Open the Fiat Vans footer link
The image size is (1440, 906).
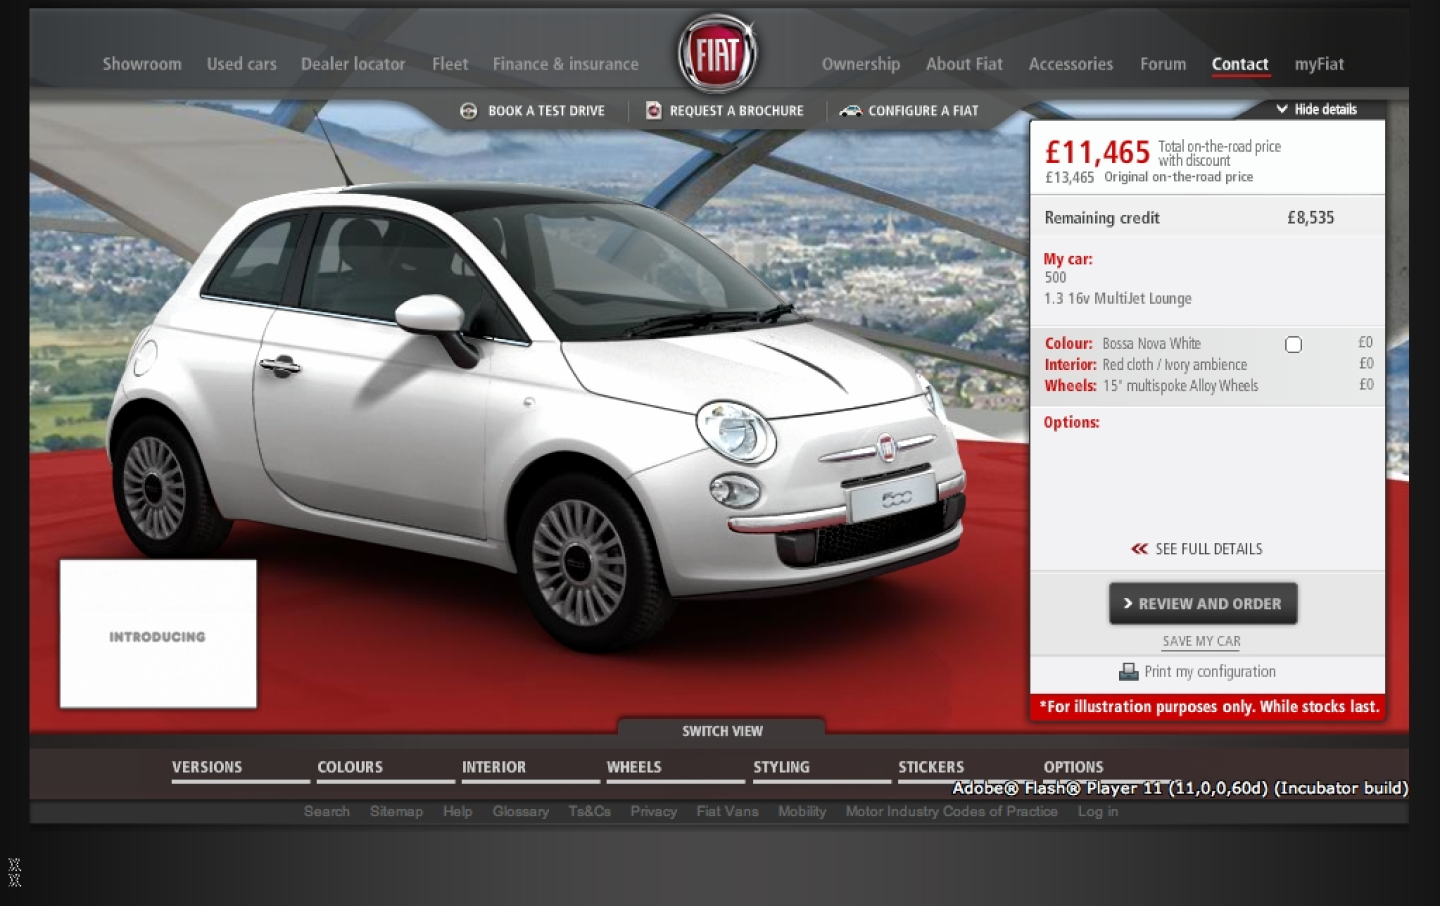[727, 812]
